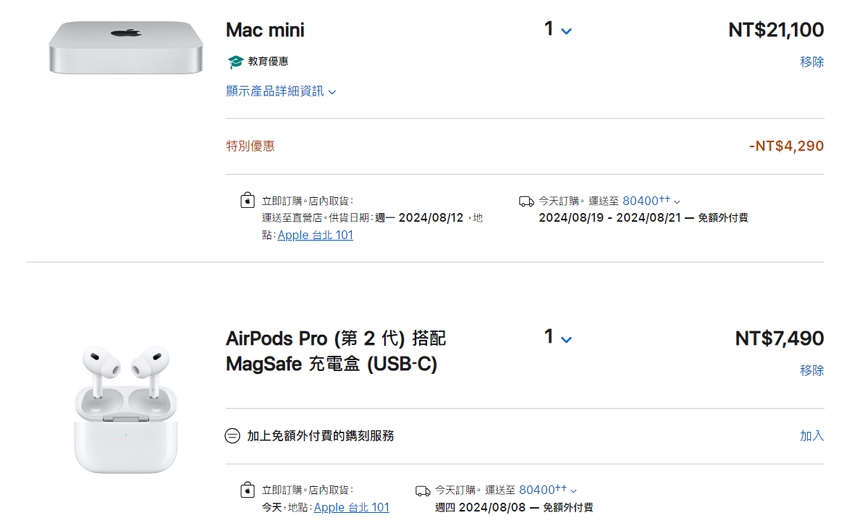Remove Mac mini via 移除 link
The height and width of the screenshot is (528, 860).
(x=812, y=62)
